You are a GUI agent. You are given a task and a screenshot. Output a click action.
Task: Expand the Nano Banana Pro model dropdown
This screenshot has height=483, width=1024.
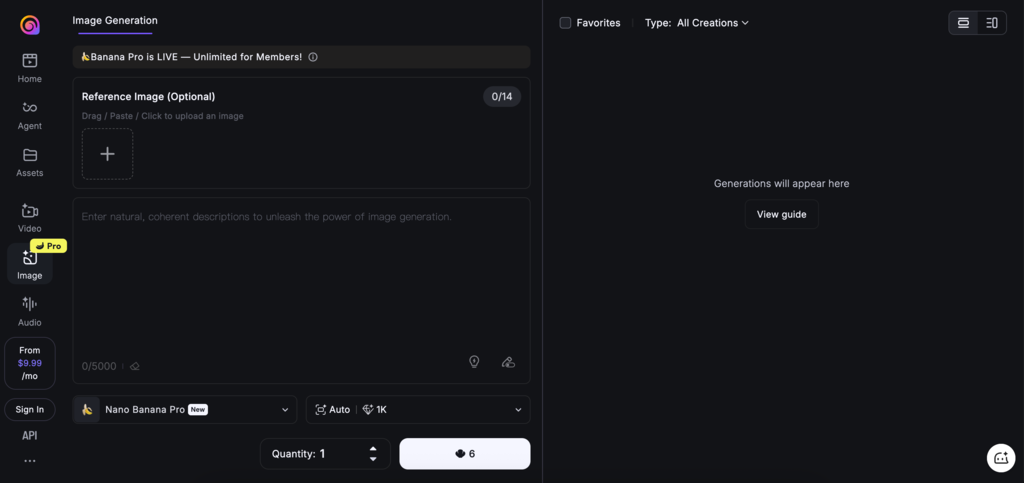[x=185, y=409]
